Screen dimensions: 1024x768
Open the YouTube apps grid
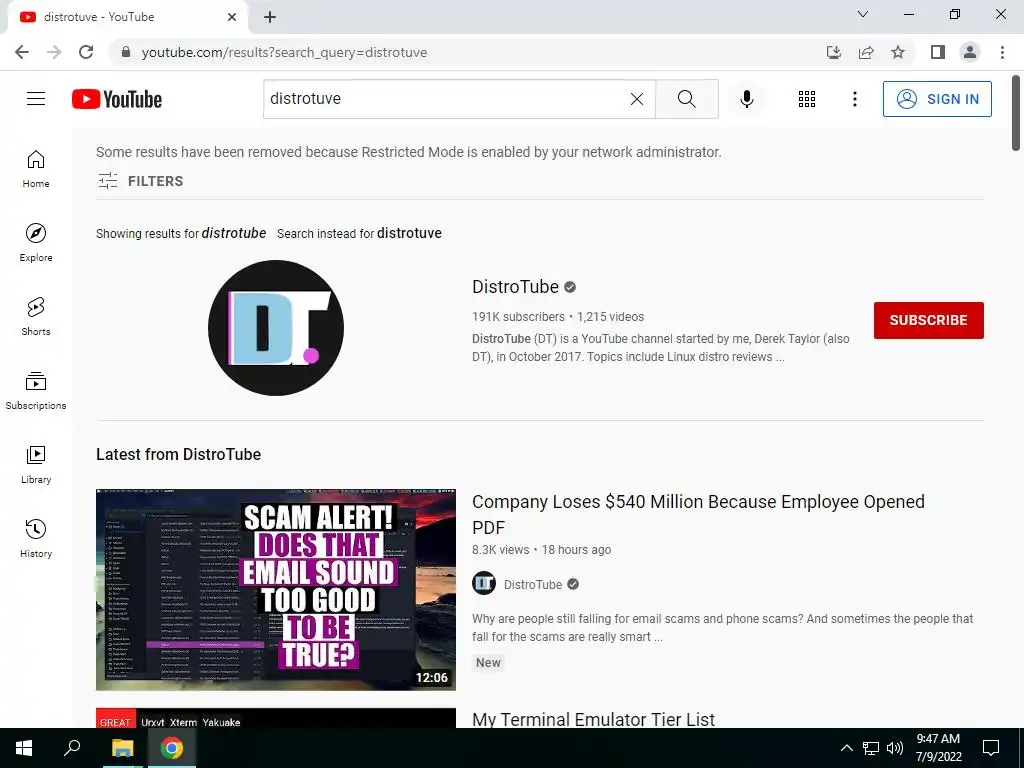807,99
